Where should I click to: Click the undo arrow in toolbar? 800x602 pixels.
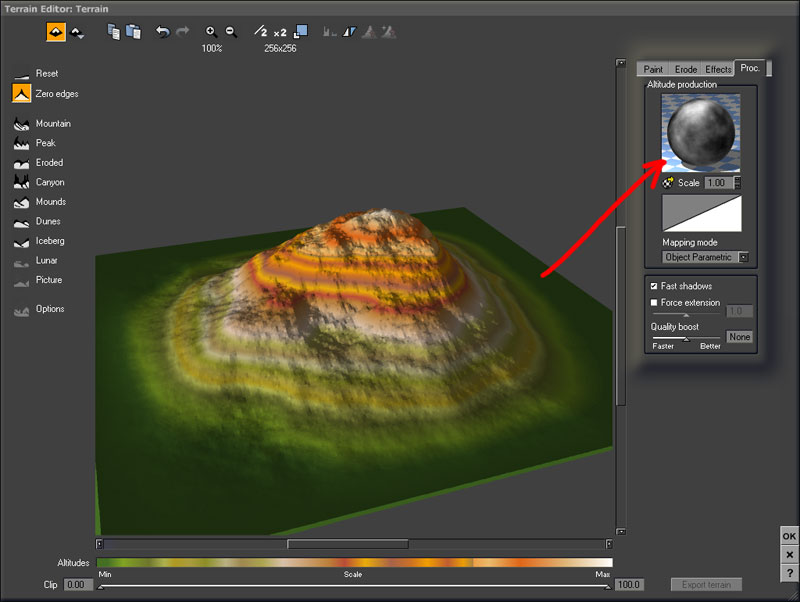click(162, 32)
